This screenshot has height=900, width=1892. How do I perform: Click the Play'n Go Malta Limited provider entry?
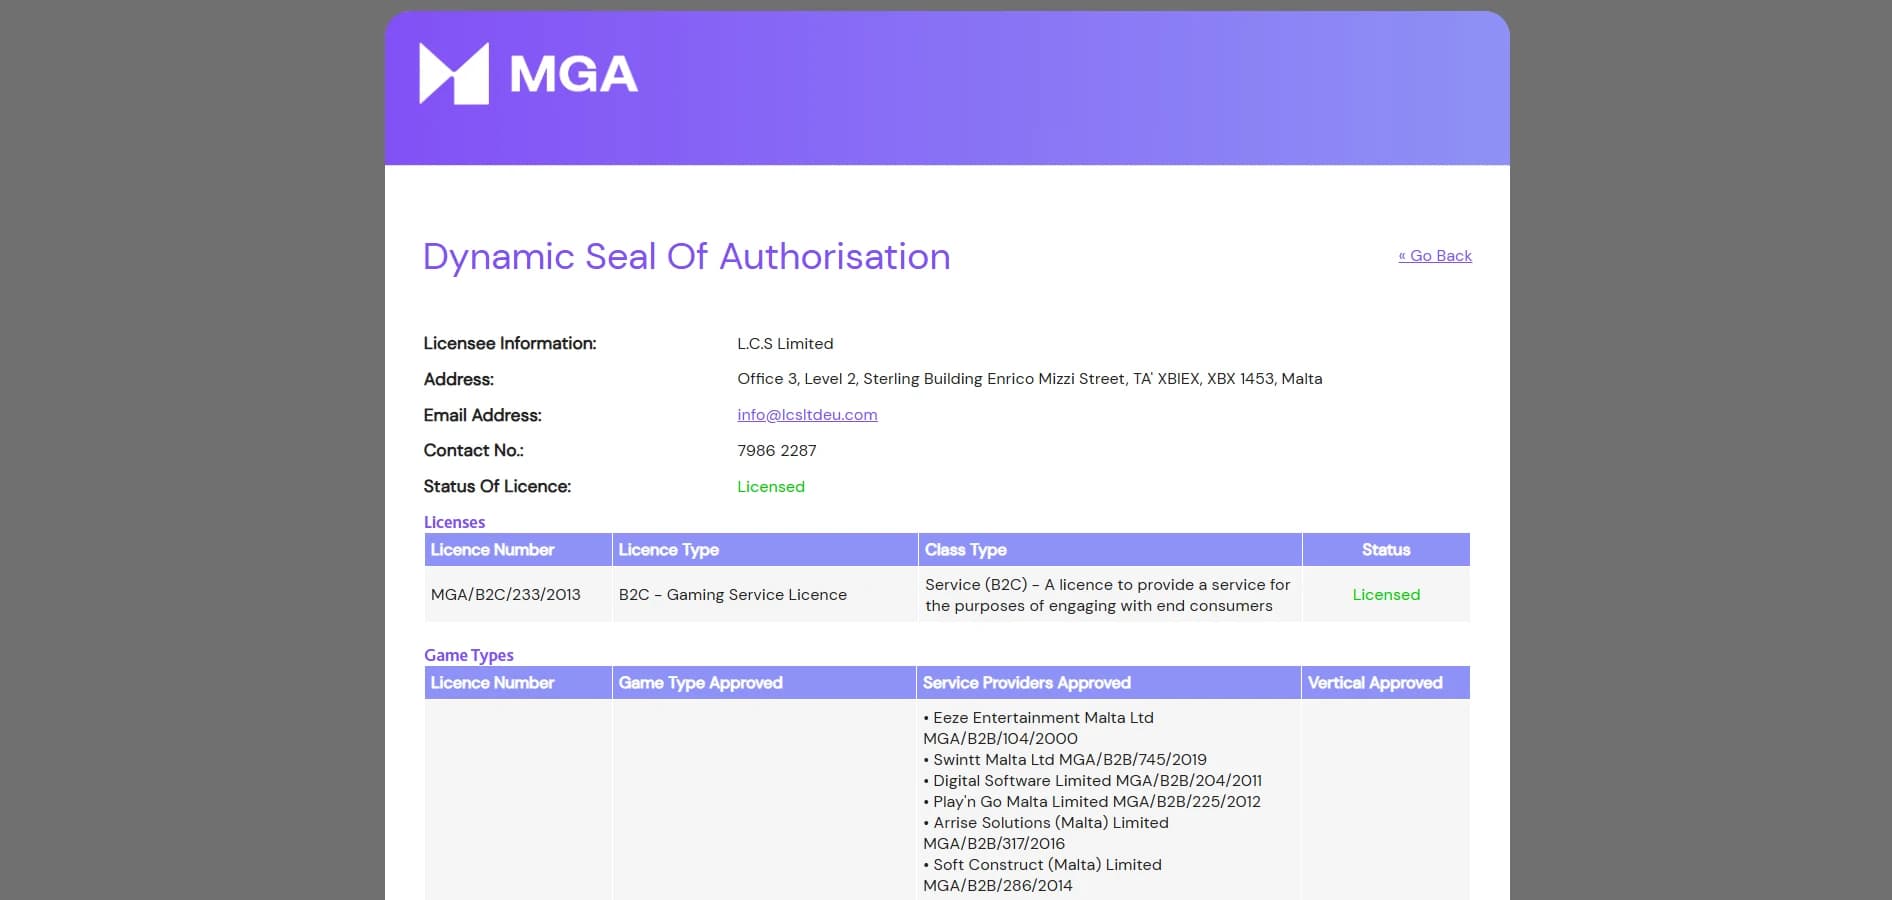tap(1090, 801)
